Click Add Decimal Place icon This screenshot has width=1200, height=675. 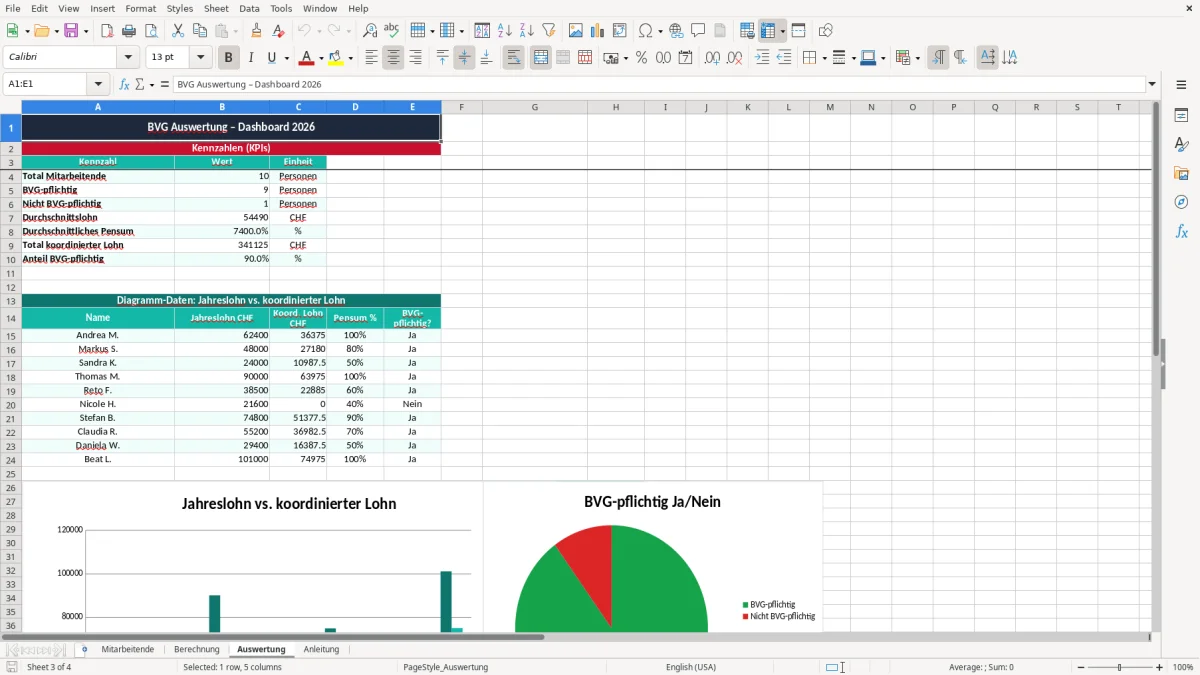tap(713, 58)
